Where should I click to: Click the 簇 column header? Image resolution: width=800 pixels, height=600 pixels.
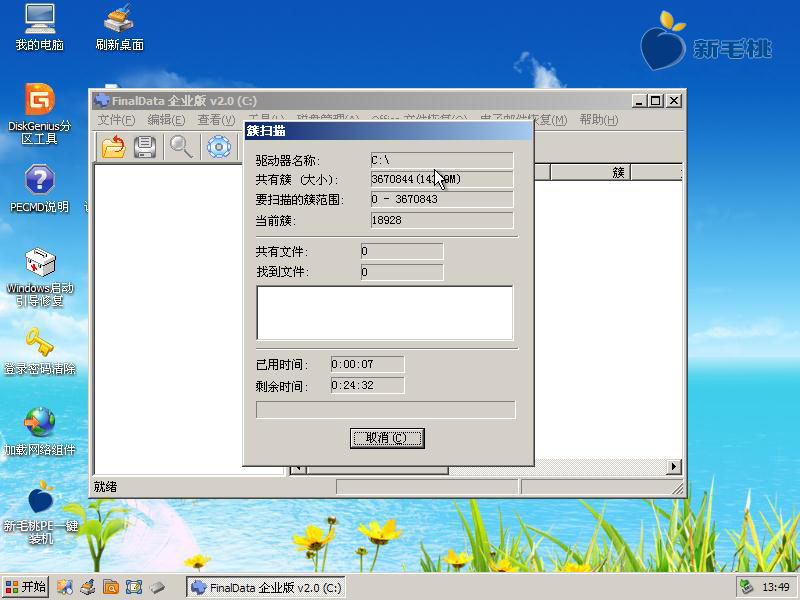pyautogui.click(x=591, y=172)
